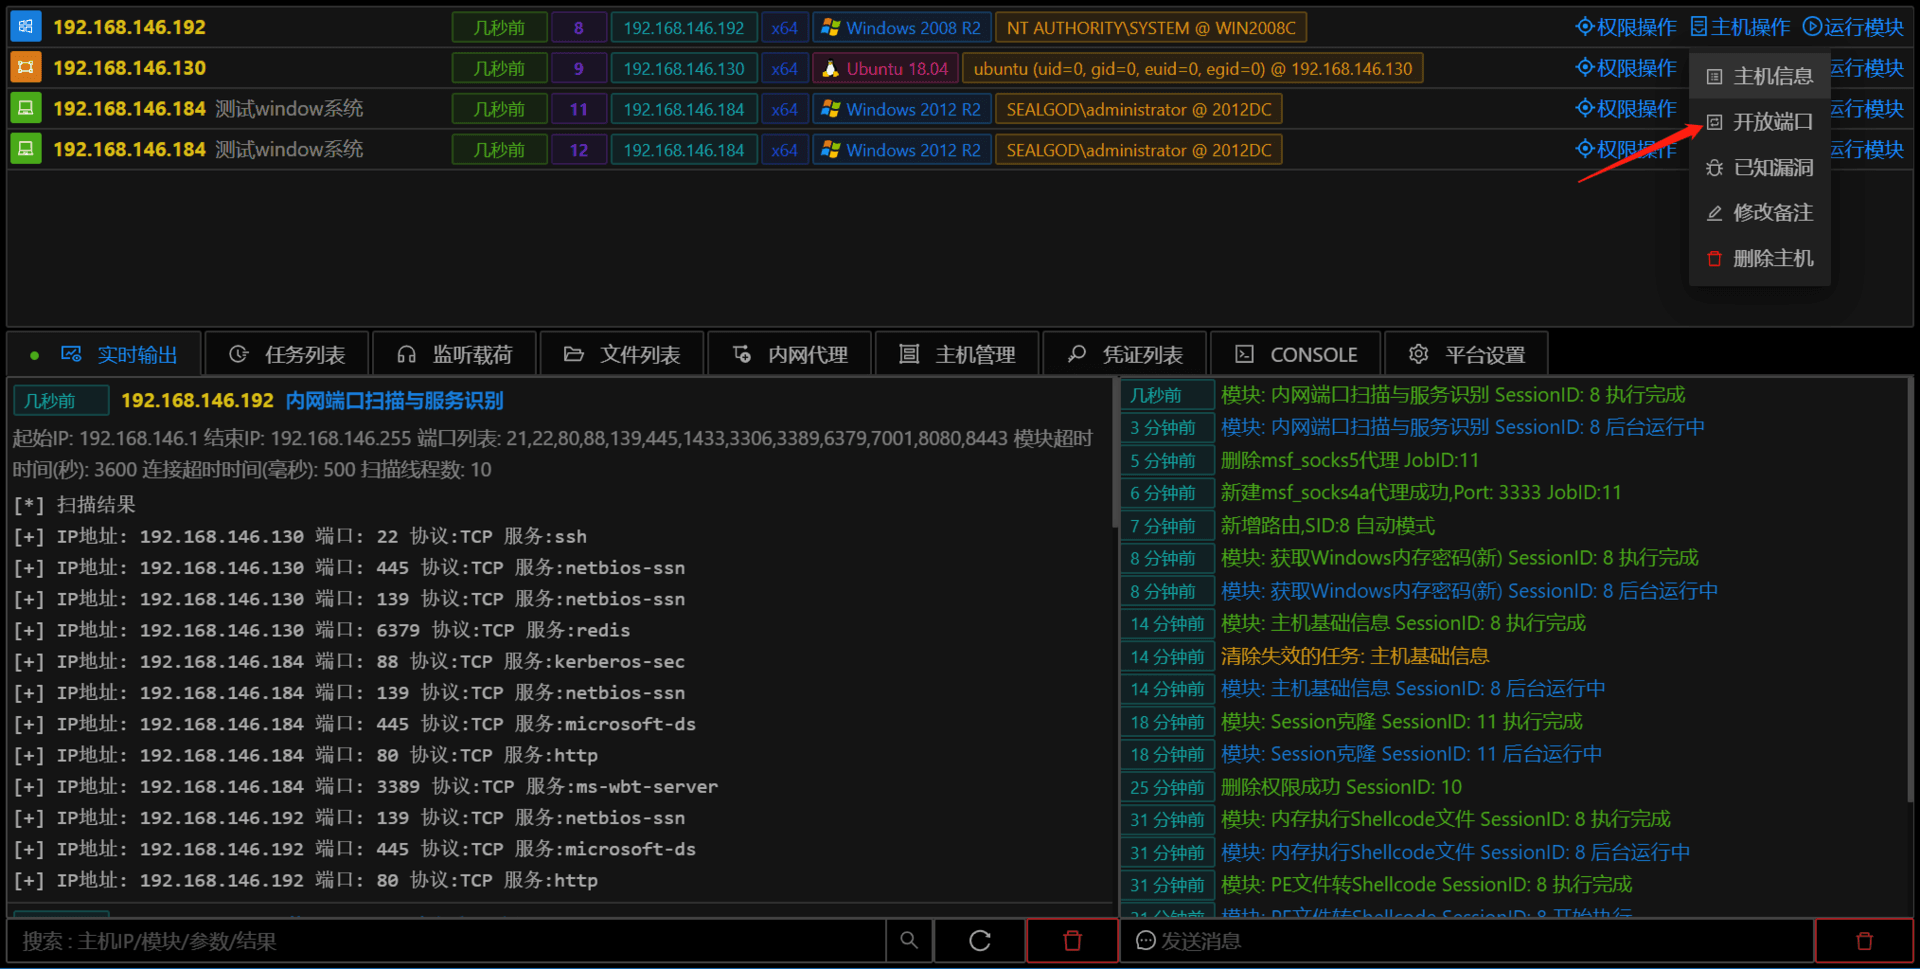The image size is (1920, 969).
Task: Select 删除主机 menu entry
Action: click(1759, 258)
